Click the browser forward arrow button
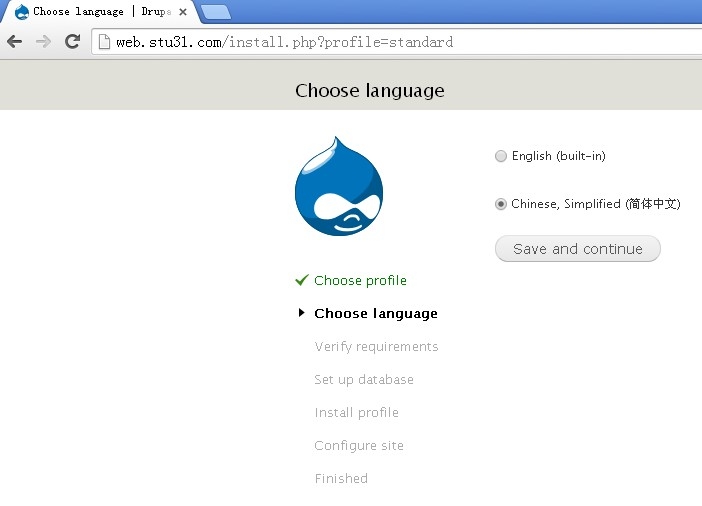 coord(43,42)
